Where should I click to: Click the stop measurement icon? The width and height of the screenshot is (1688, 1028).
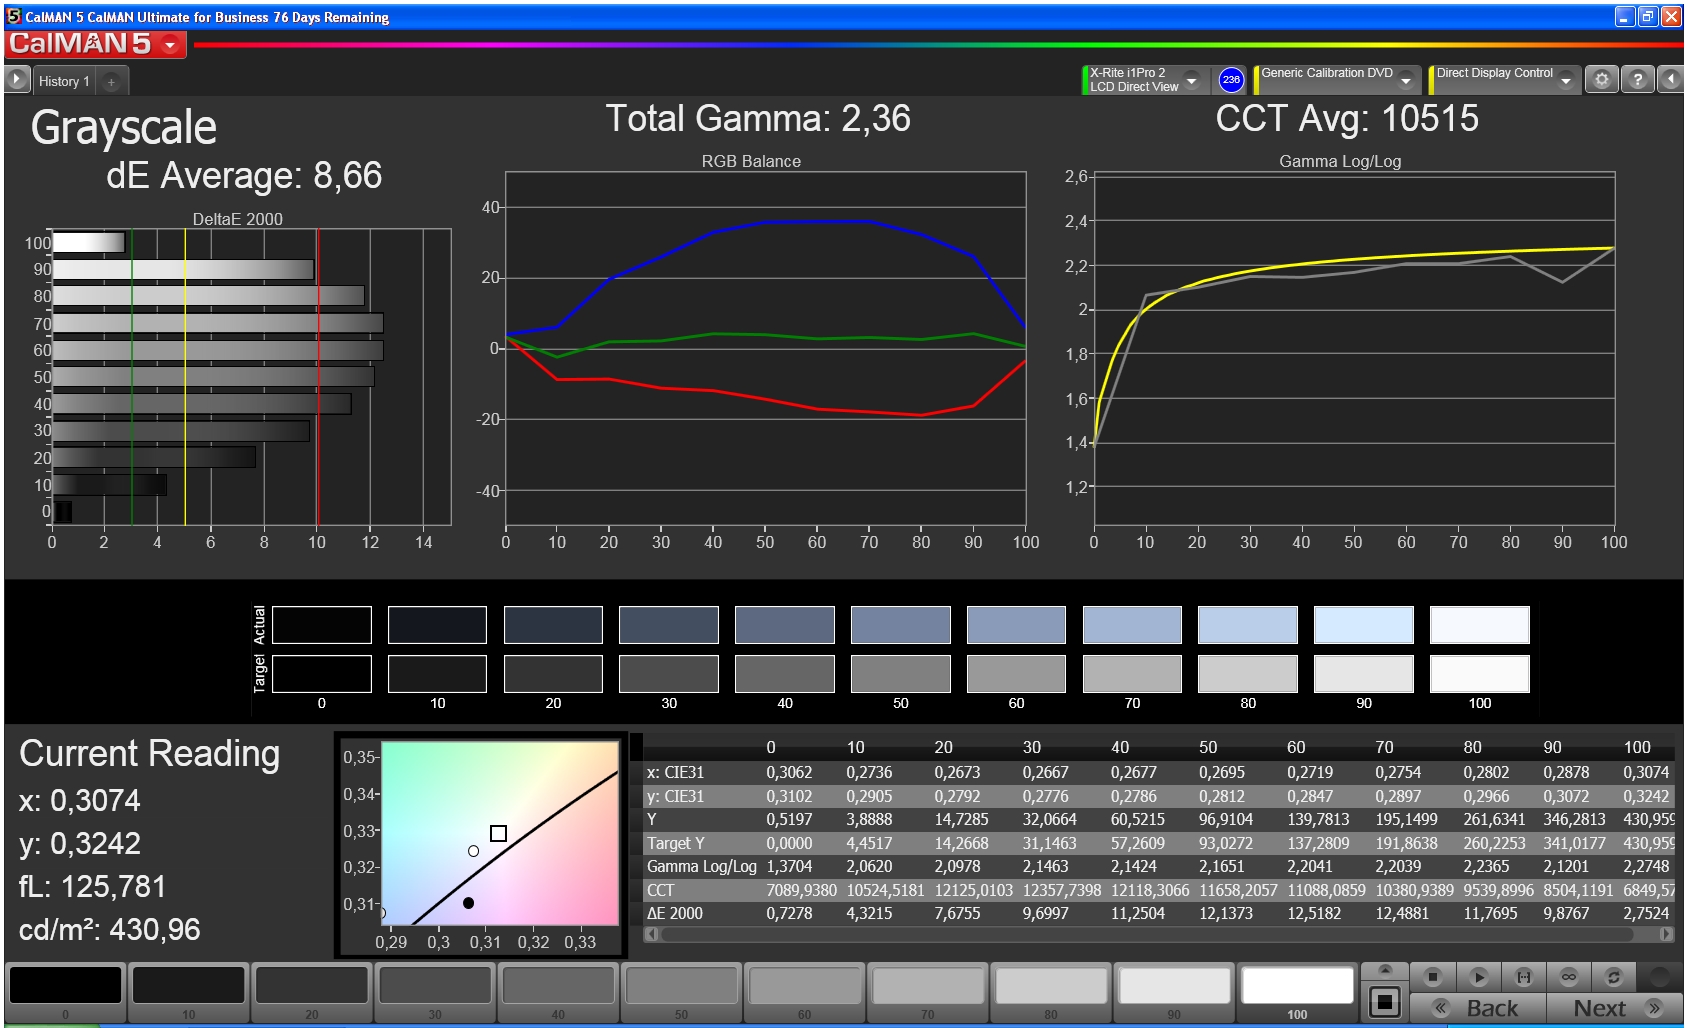(1433, 977)
